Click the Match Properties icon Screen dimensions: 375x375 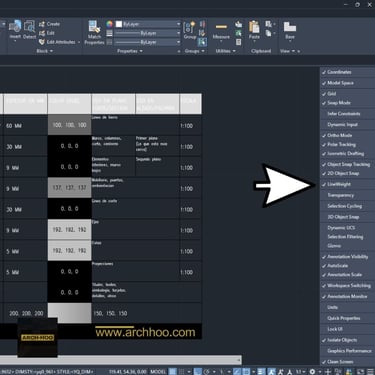click(94, 27)
